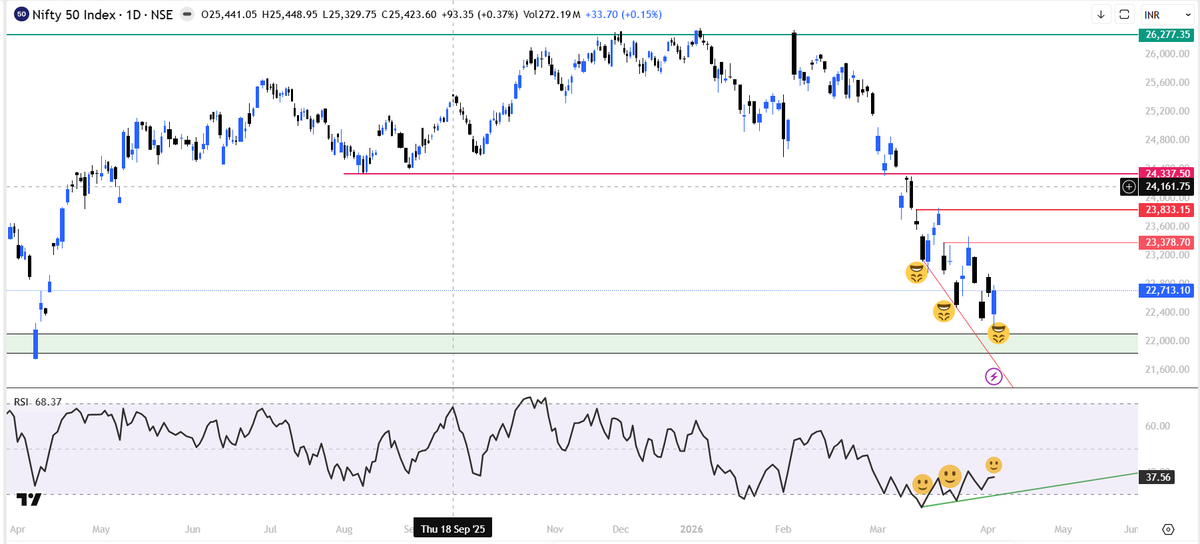The image size is (1200, 544).
Task: Click the 60.00 RSI scale value
Action: tap(1158, 425)
